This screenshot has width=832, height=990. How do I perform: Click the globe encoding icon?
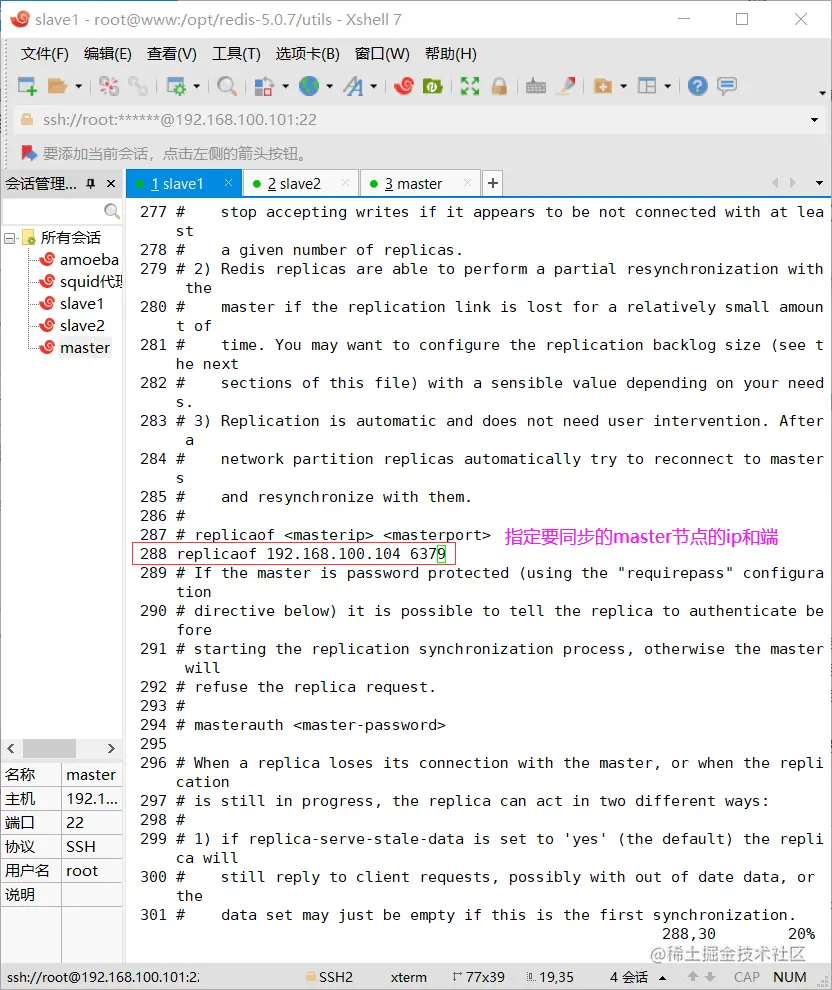pos(309,86)
